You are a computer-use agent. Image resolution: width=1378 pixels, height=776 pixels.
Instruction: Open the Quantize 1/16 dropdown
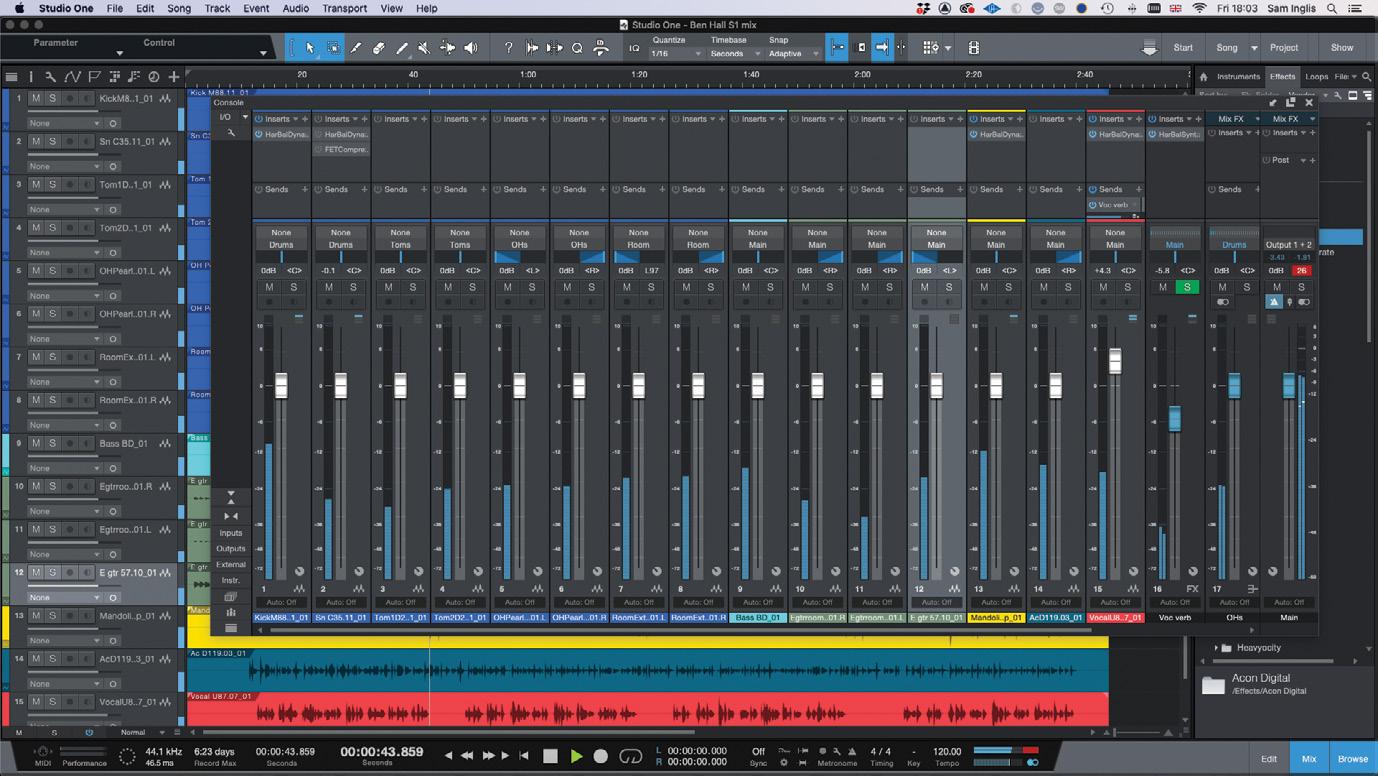[676, 54]
